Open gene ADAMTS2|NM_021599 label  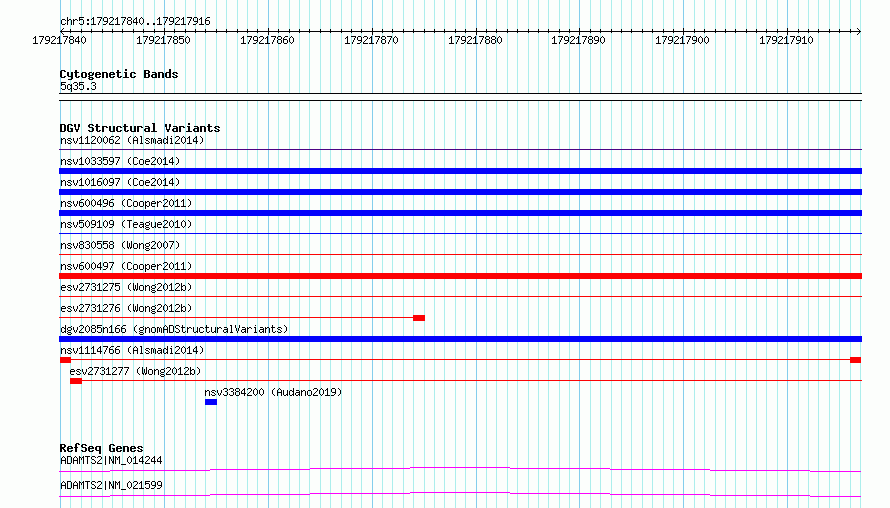(111, 485)
